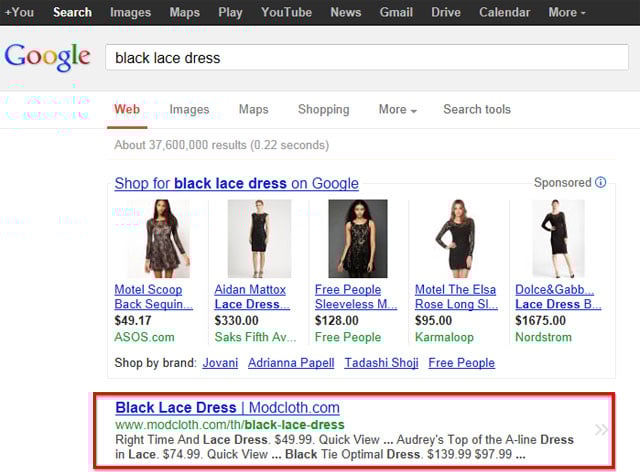Open the +You link in top bar
The width and height of the screenshot is (640, 474).
(x=19, y=12)
